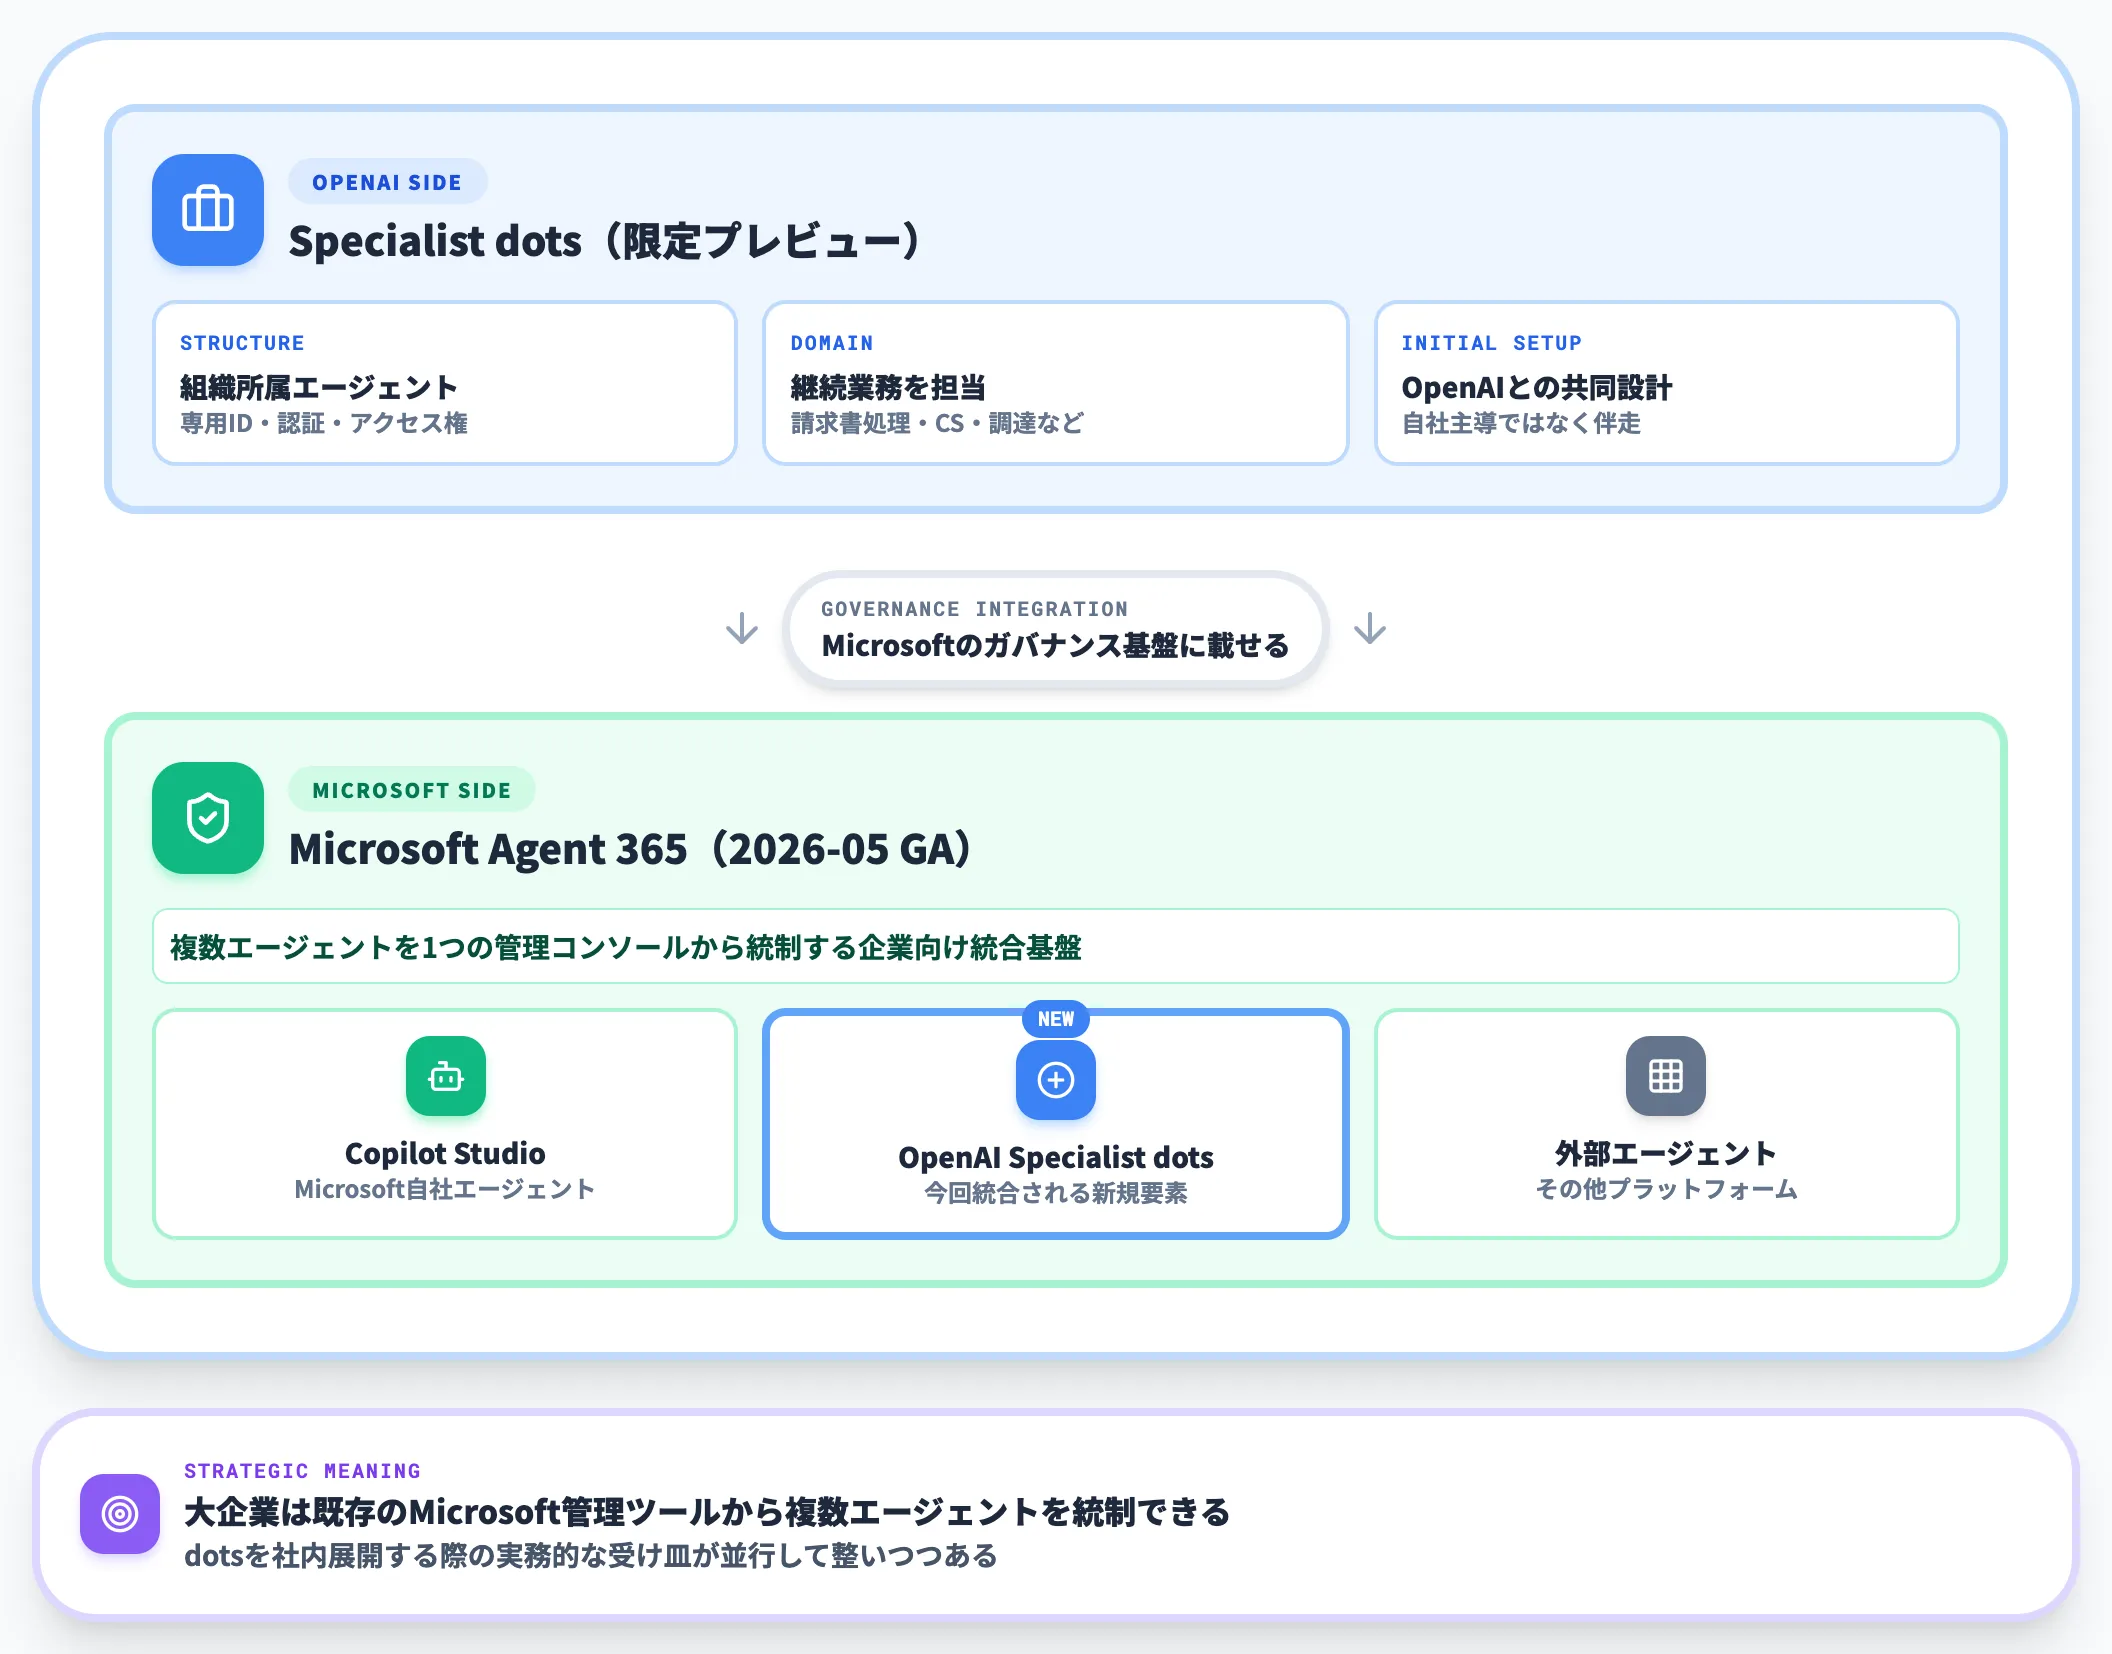Click the 継続業務を担当 heading
Image resolution: width=2112 pixels, height=1654 pixels.
click(x=888, y=388)
